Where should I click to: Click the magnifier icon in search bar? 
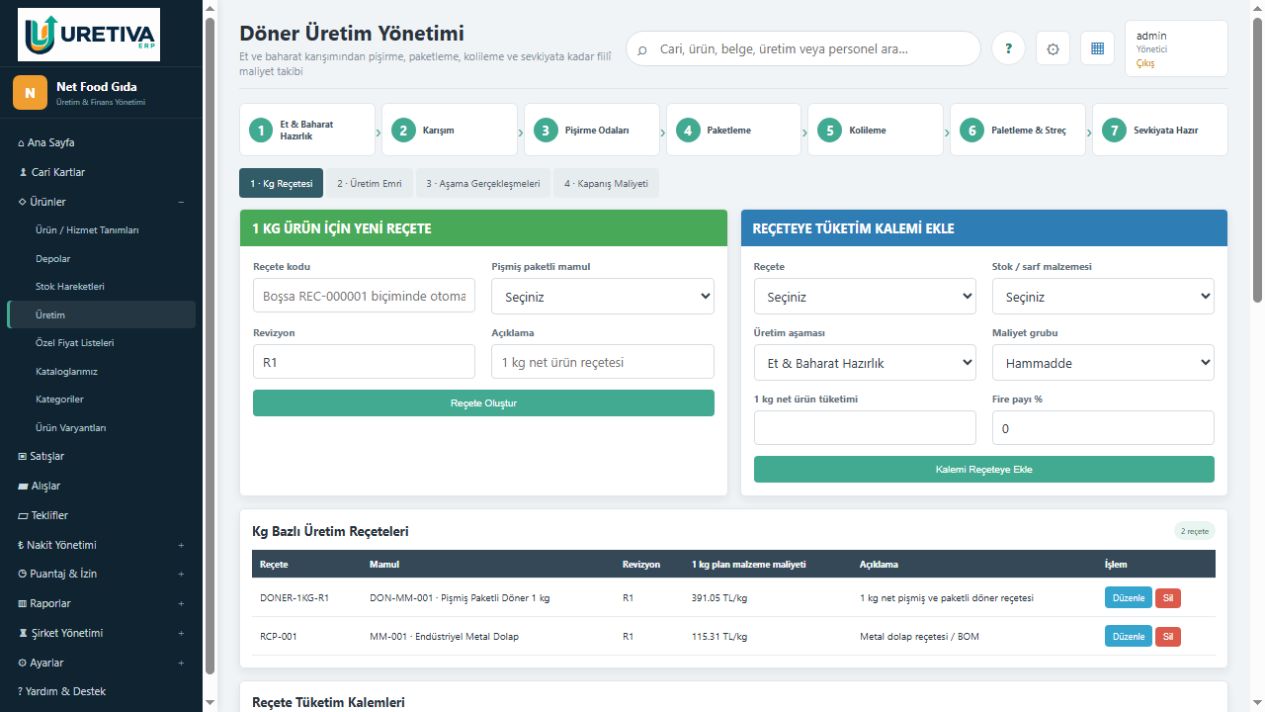(x=642, y=49)
